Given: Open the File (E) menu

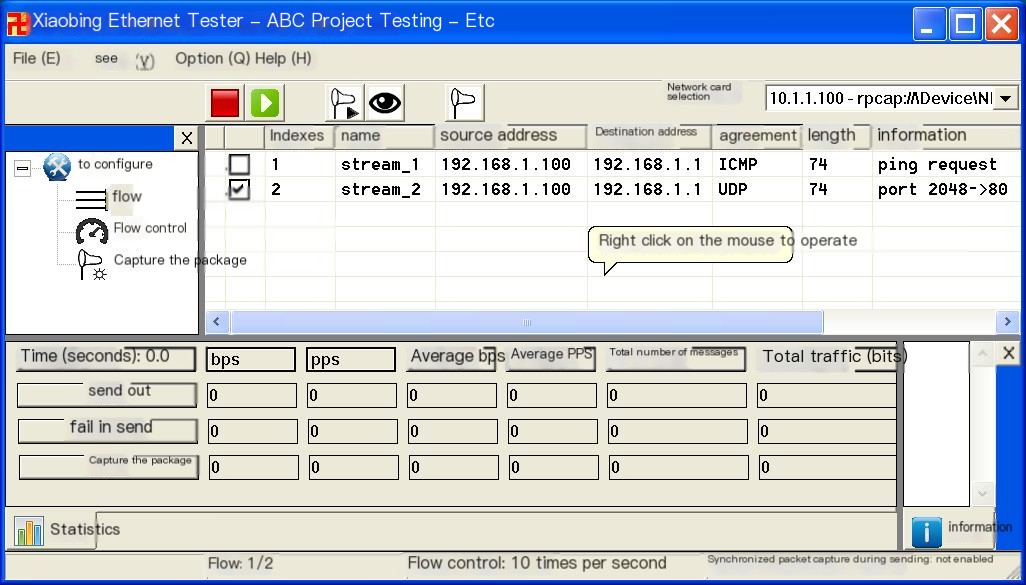Looking at the screenshot, I should pyautogui.click(x=37, y=58).
